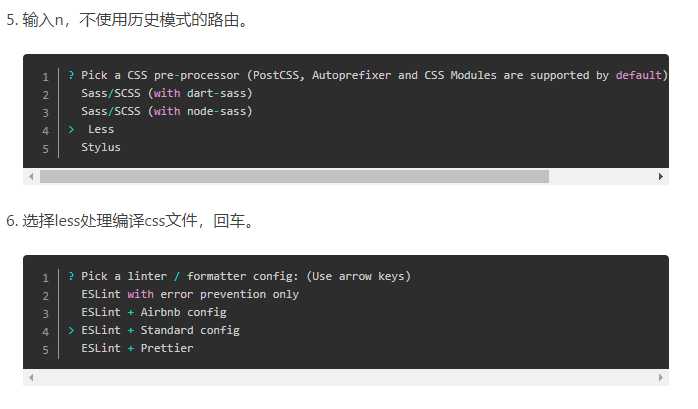Viewport: 698px width, 409px height.
Task: Click the highlighted default keyword in the first code block
Action: tap(639, 75)
